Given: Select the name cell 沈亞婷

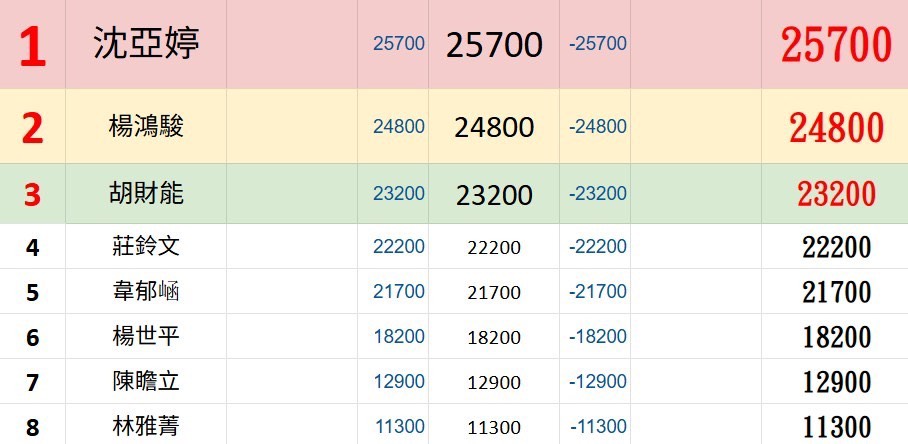Looking at the screenshot, I should click(146, 45).
